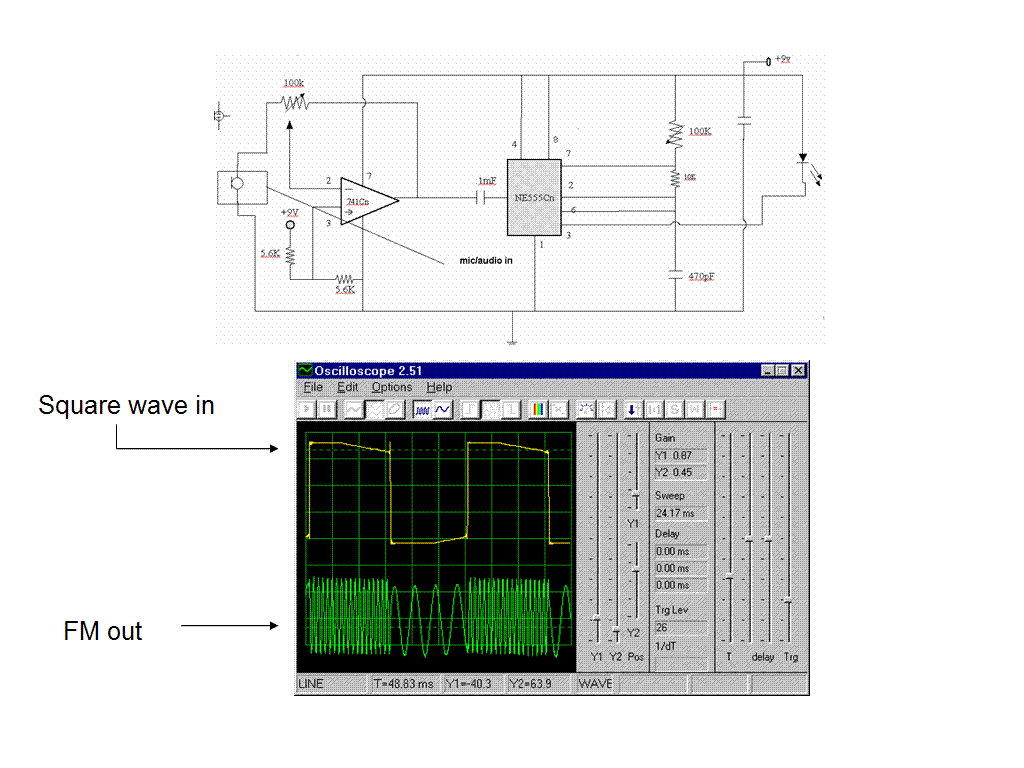Click the red marker toolbar icon
The height and width of the screenshot is (768, 1024).
coord(716,409)
